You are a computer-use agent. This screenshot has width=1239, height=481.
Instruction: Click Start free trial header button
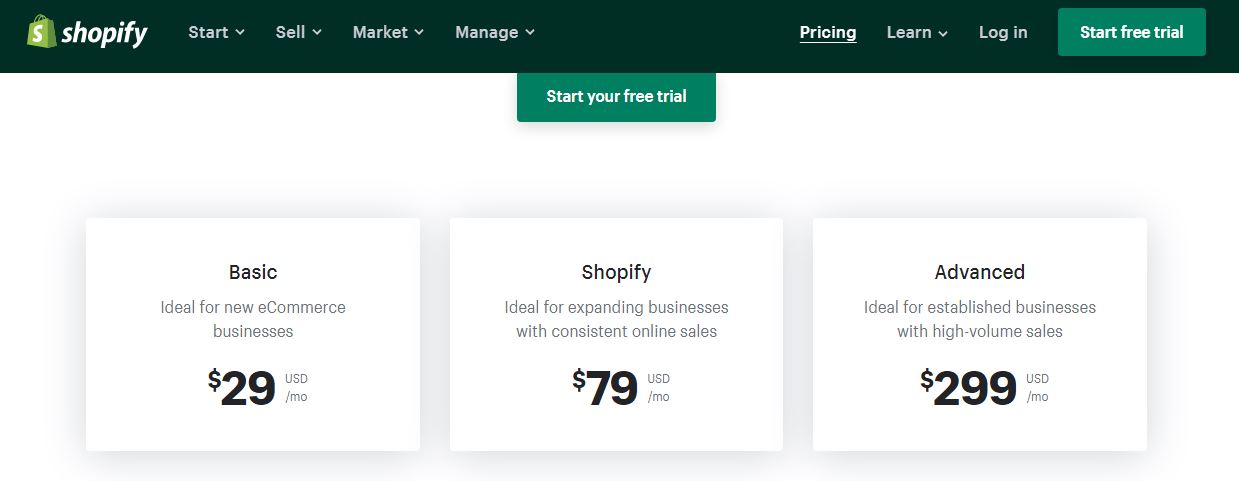[1132, 32]
